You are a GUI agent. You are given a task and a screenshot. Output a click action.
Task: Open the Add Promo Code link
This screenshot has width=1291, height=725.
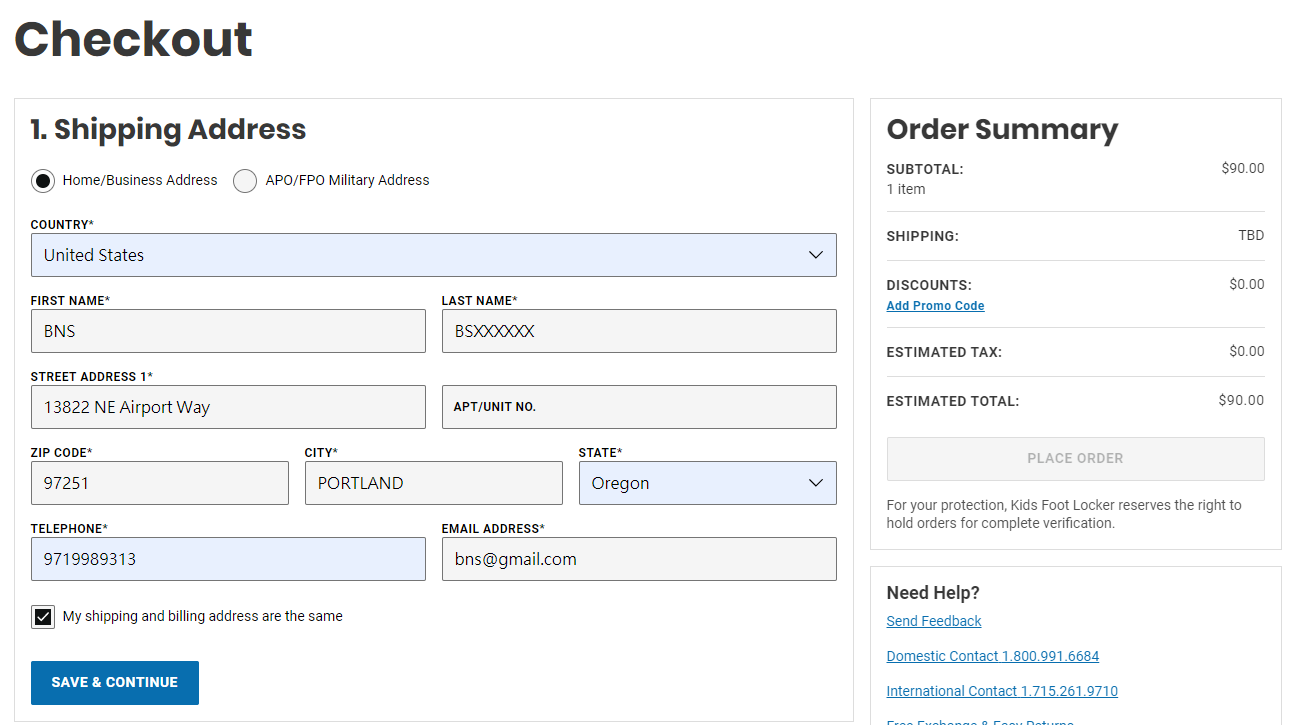coord(935,306)
